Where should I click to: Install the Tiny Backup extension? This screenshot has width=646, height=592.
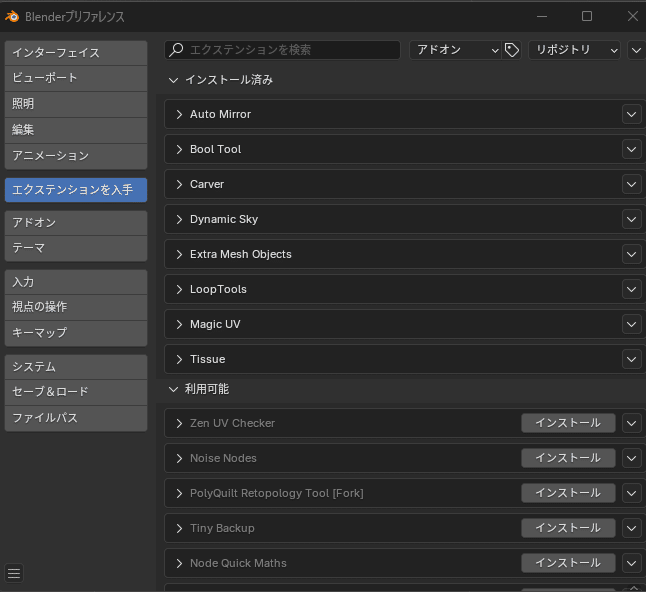point(568,528)
